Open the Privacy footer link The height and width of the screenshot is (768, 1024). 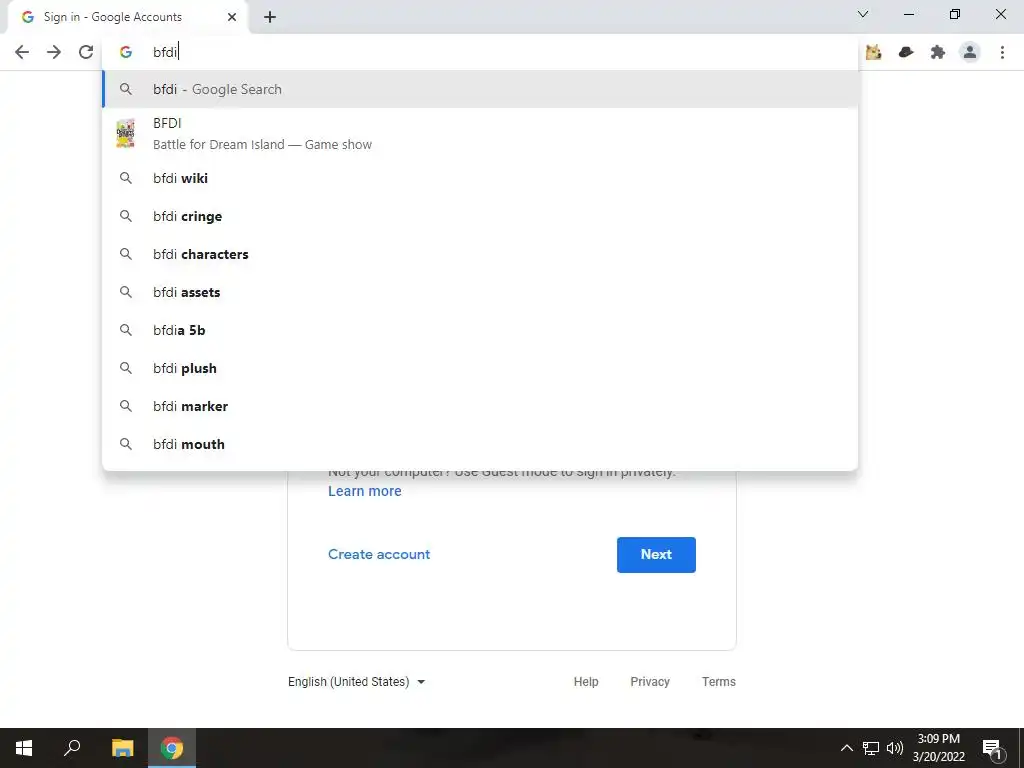pyautogui.click(x=650, y=682)
